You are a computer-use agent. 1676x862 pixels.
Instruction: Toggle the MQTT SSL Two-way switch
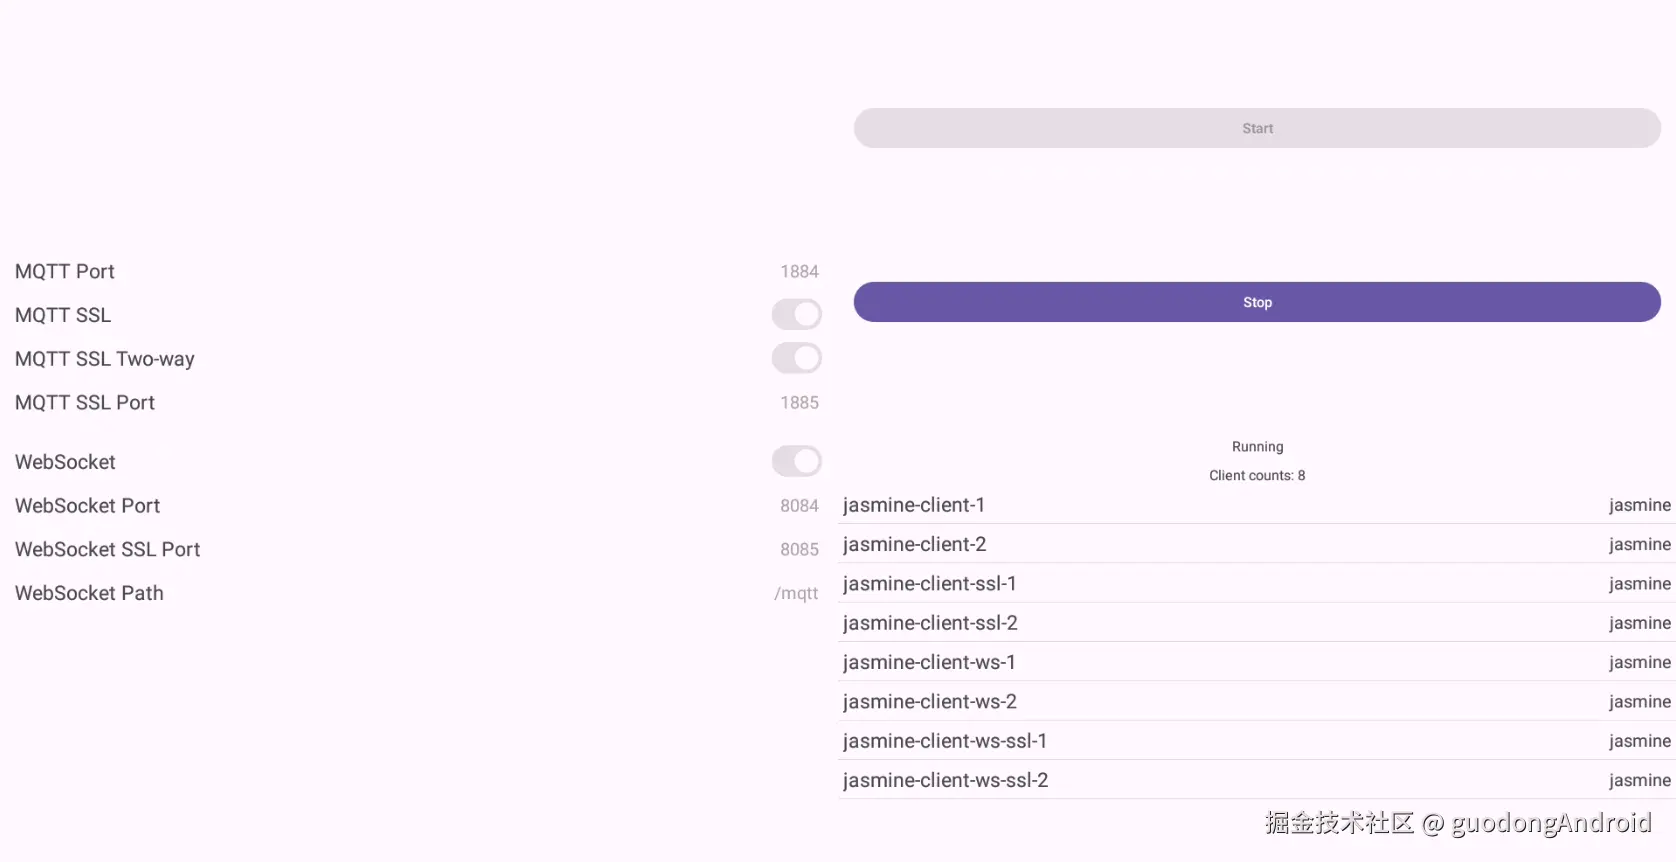[796, 358]
